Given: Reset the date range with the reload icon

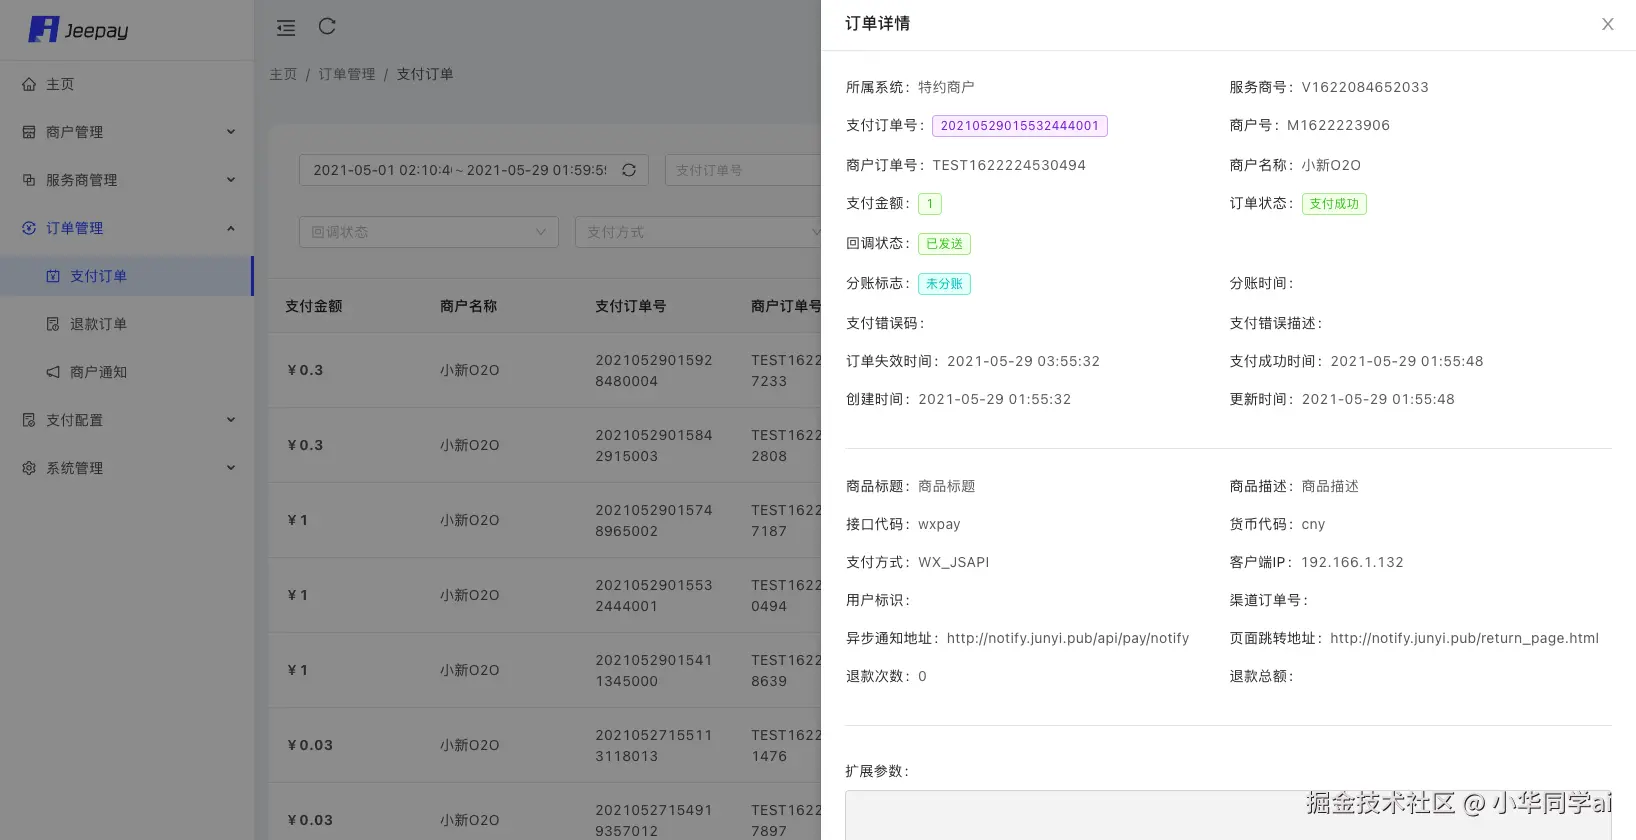Looking at the screenshot, I should click(629, 170).
